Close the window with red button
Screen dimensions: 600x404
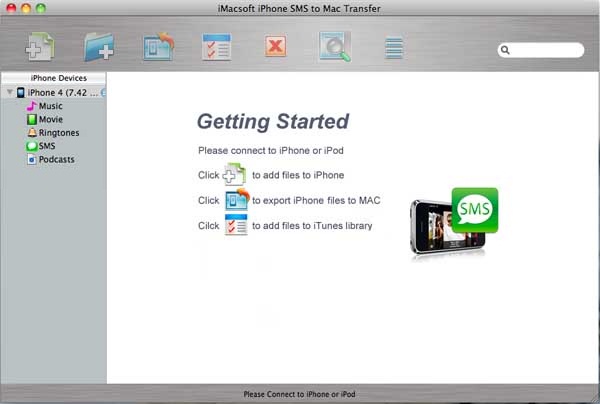pyautogui.click(x=11, y=8)
